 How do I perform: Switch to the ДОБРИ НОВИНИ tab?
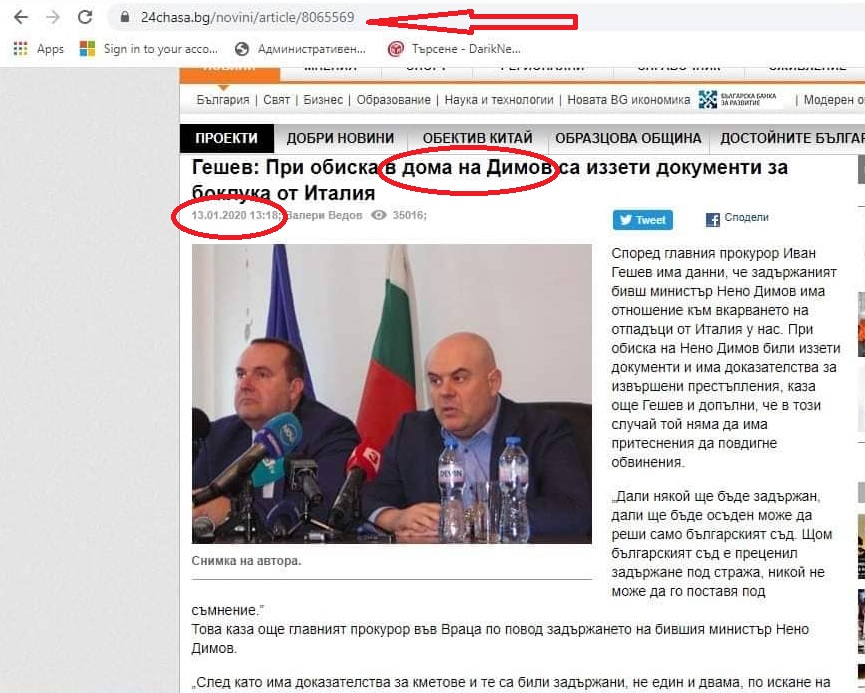point(340,138)
